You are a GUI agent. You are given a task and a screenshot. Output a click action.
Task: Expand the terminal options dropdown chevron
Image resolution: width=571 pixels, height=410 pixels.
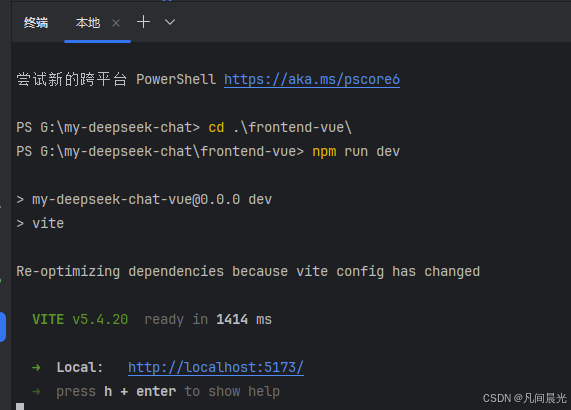(170, 22)
